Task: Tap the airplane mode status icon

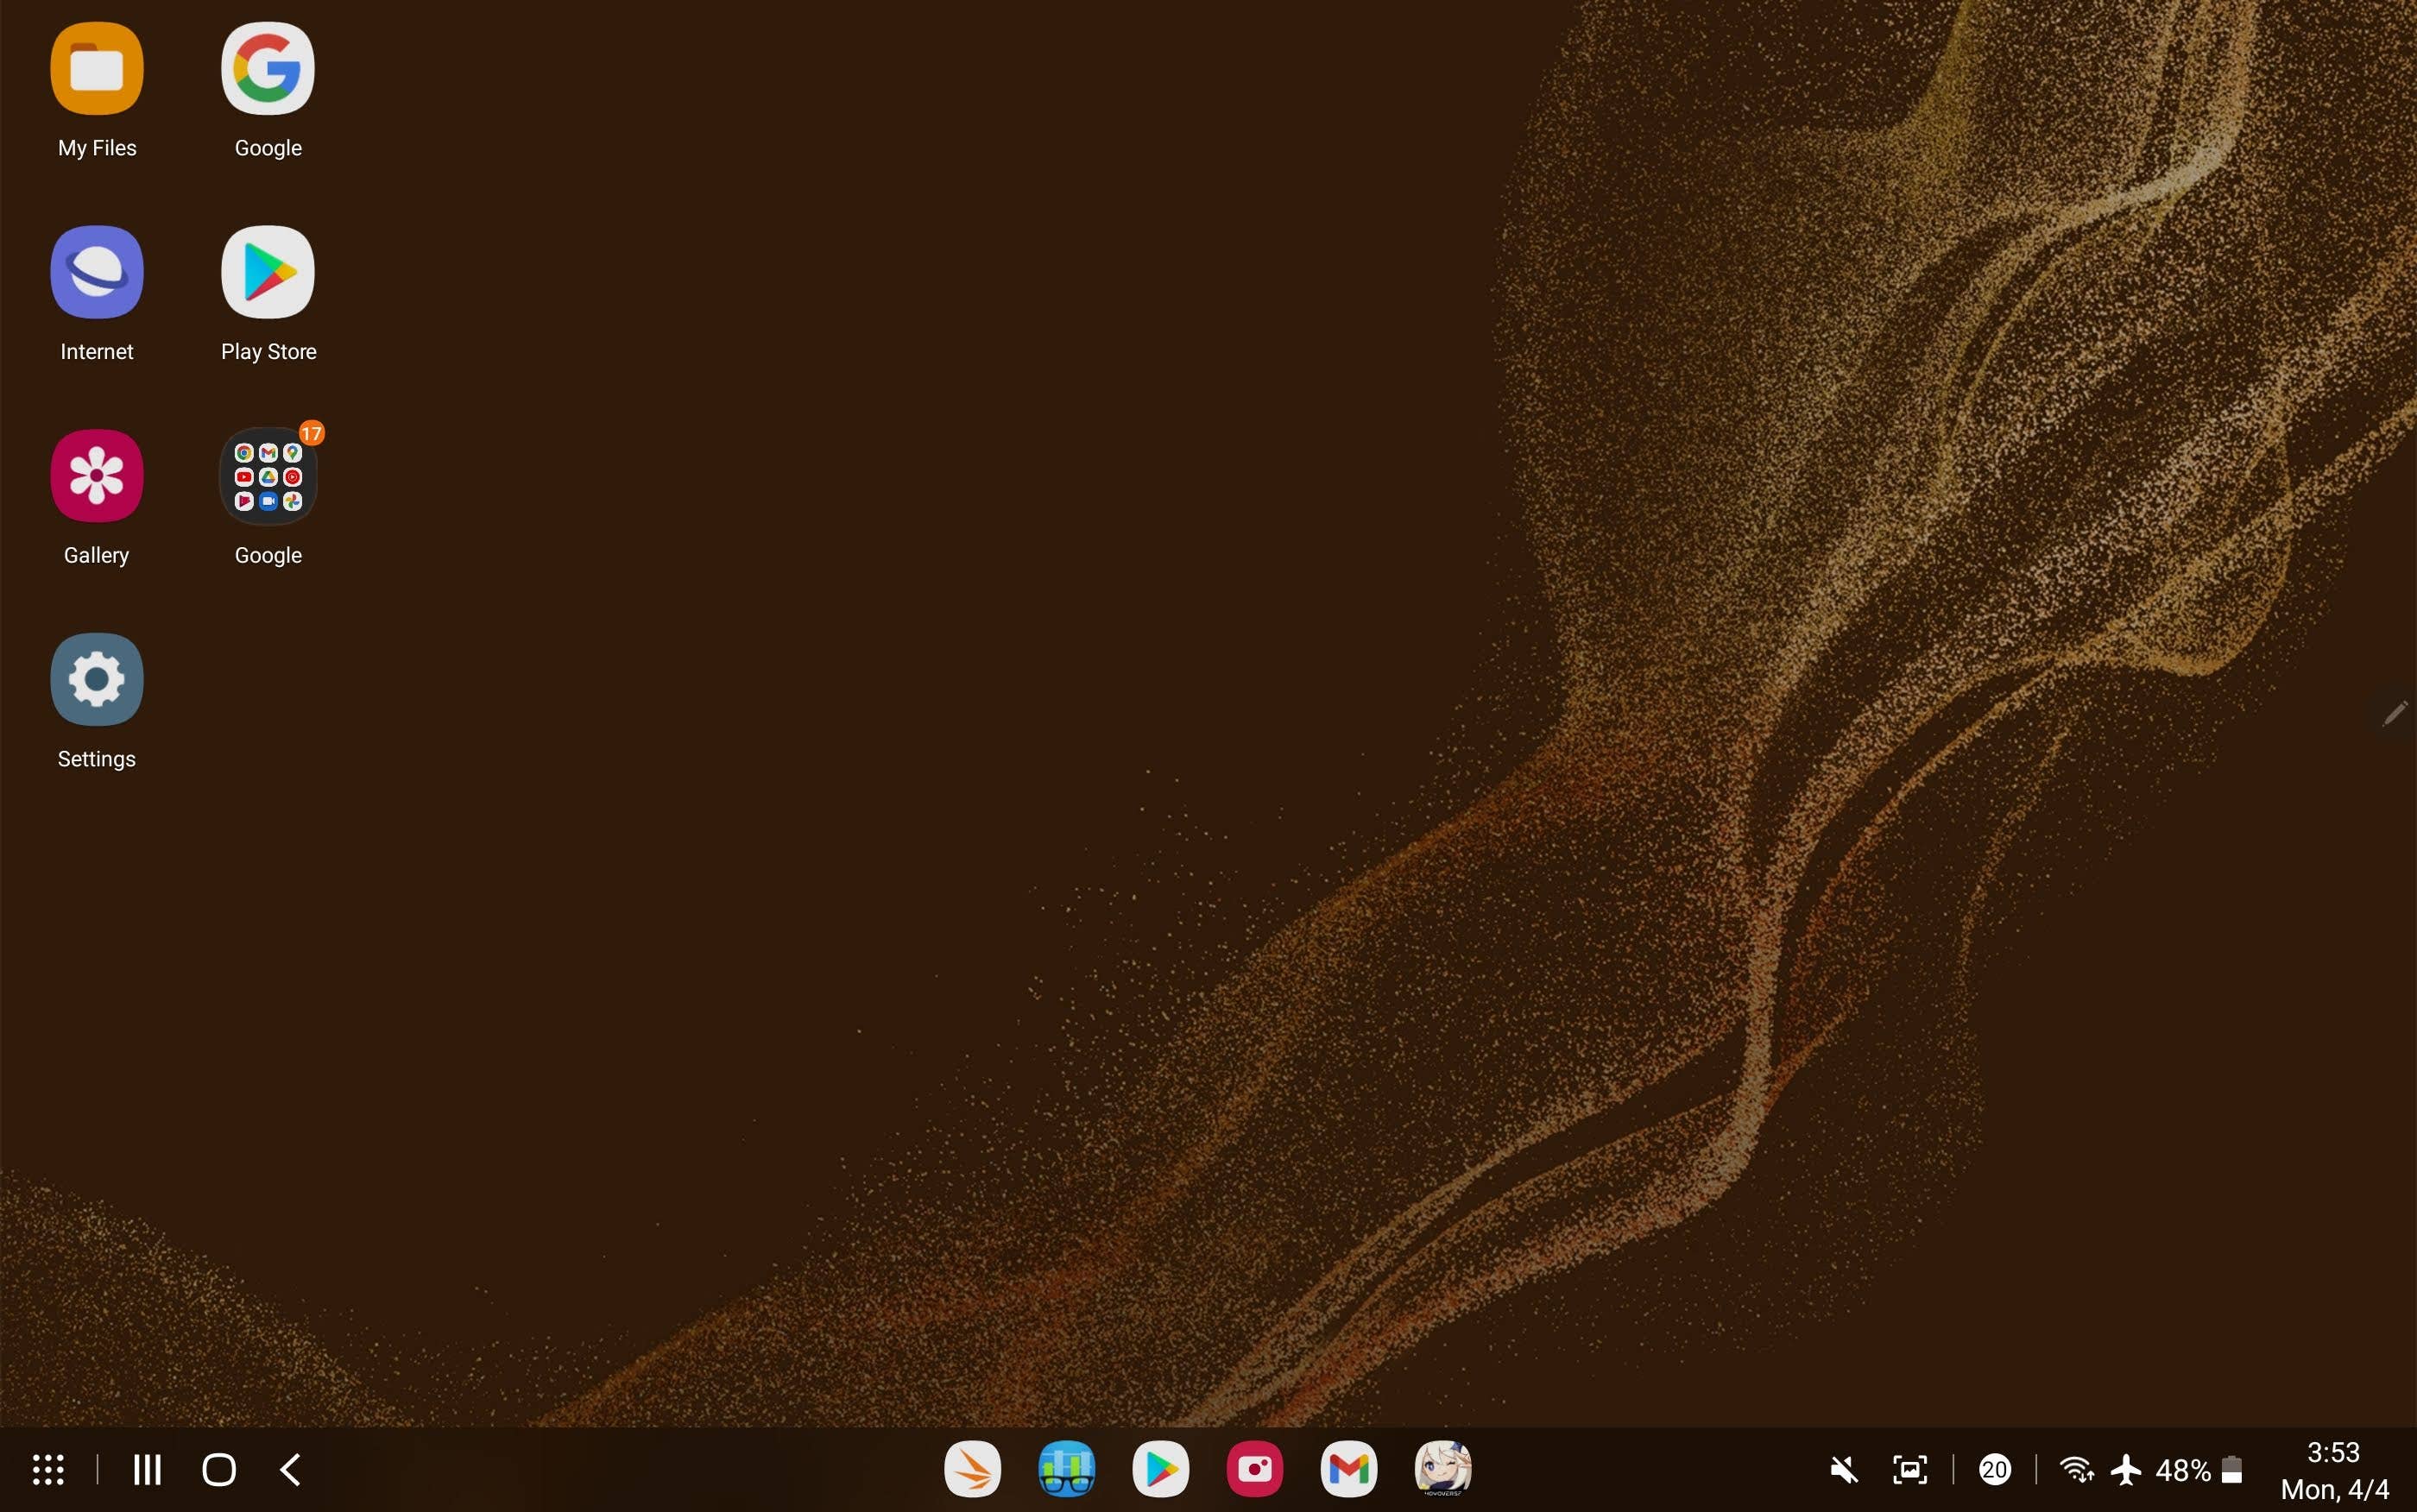Action: 2125,1469
